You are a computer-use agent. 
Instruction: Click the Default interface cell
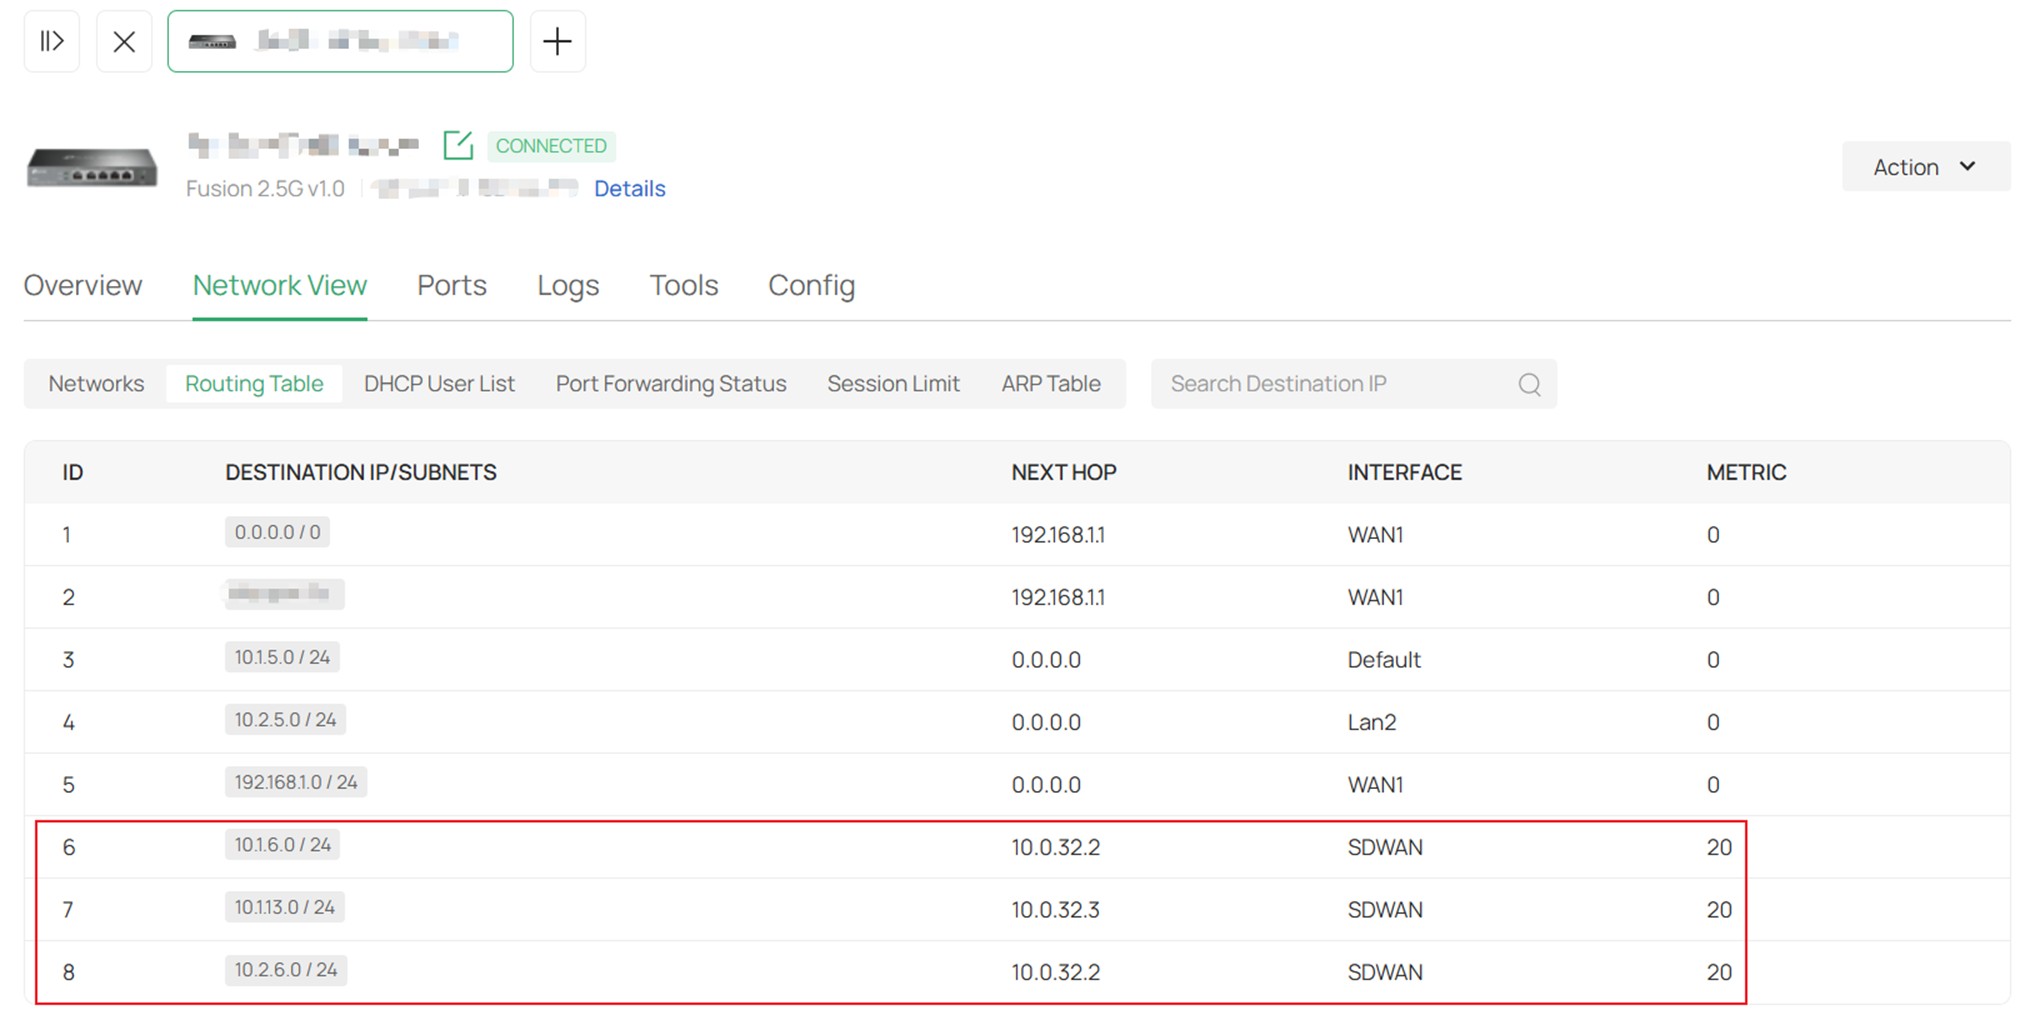pos(1384,660)
